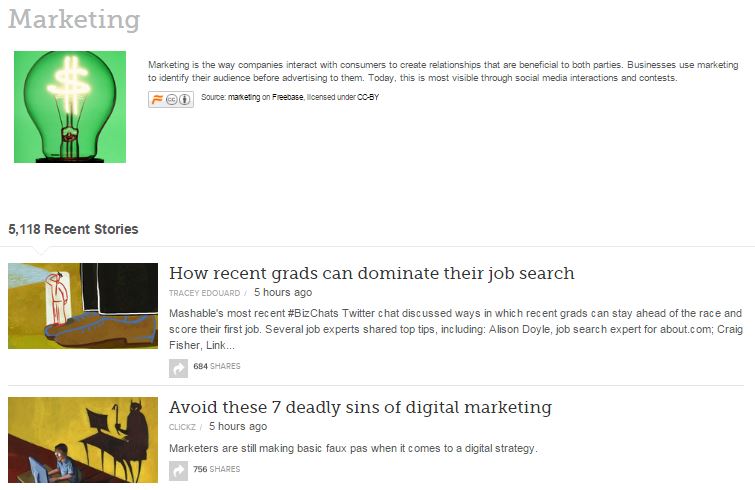Click the Marketing page heading
755x490 pixels.
(x=74, y=20)
